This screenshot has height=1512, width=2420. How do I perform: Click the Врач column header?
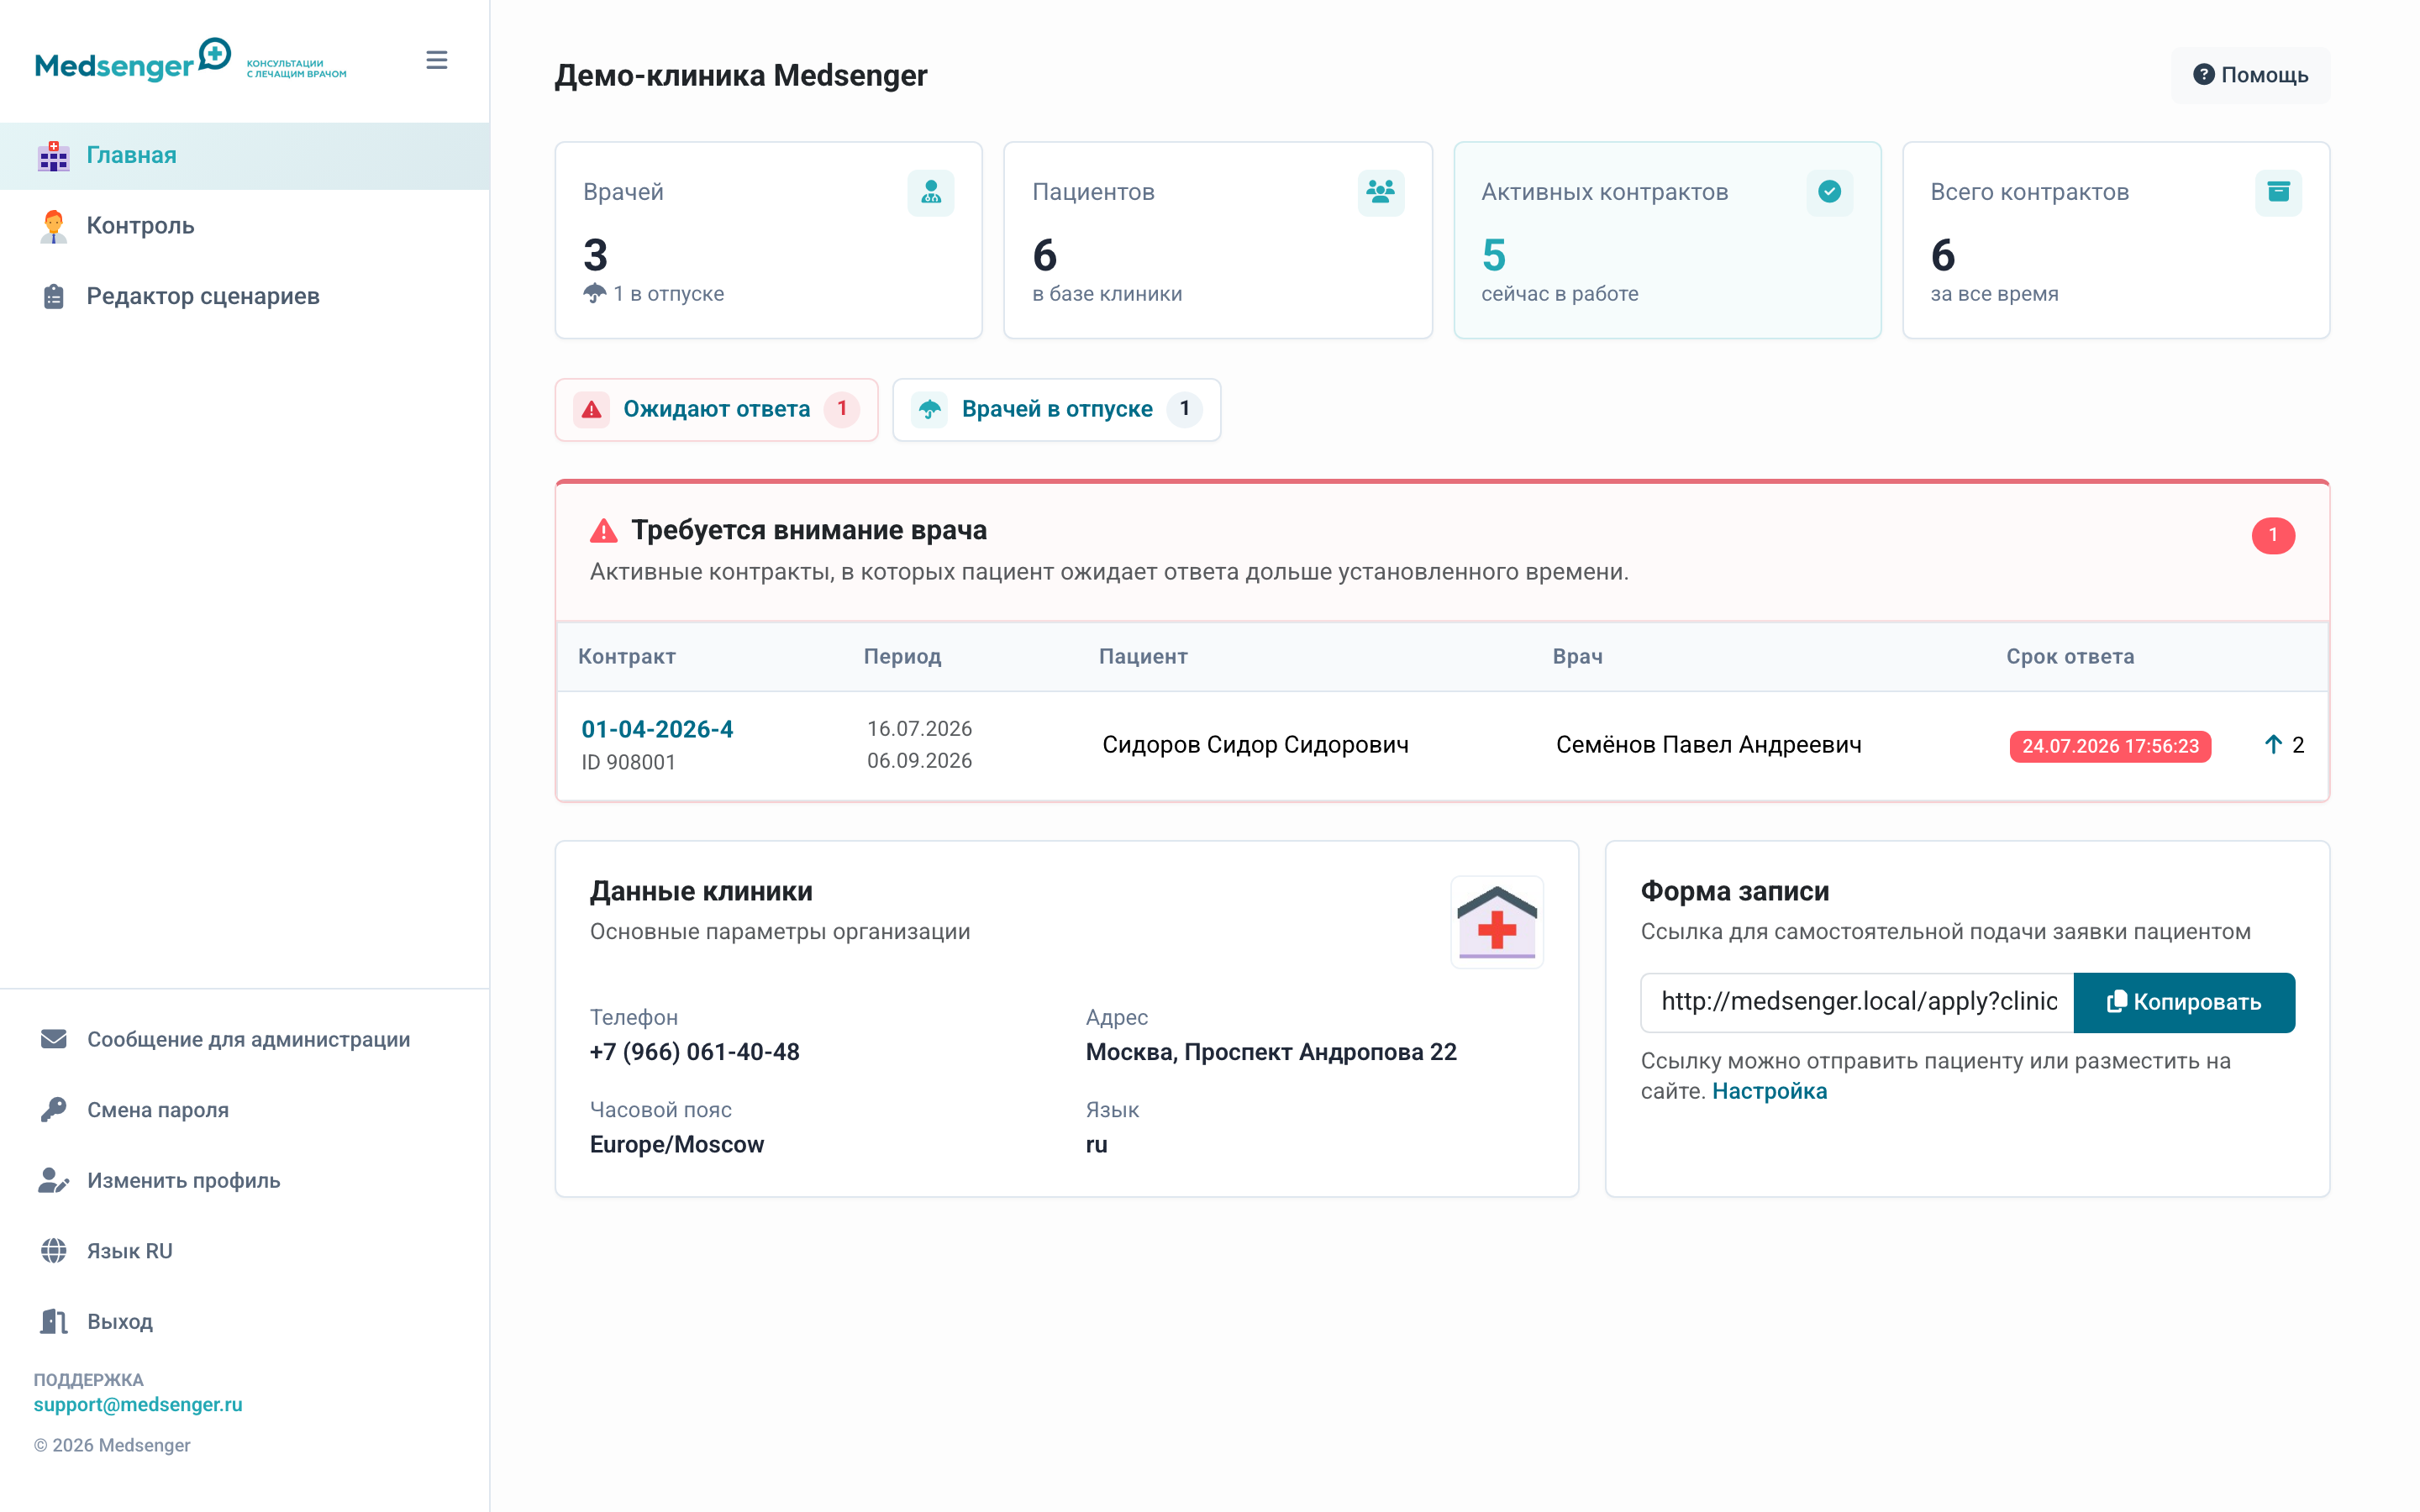point(1577,657)
